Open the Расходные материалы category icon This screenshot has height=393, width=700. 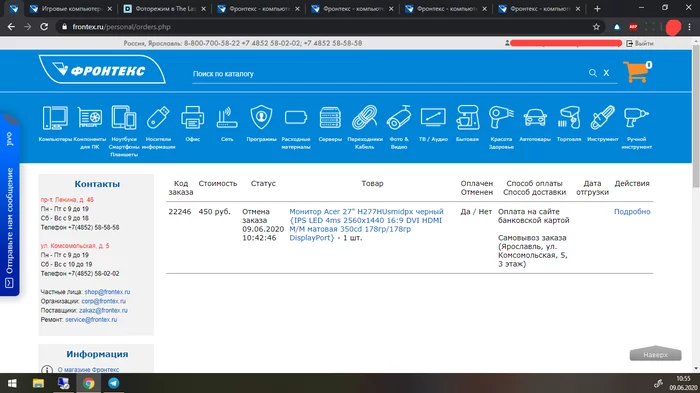coord(296,118)
